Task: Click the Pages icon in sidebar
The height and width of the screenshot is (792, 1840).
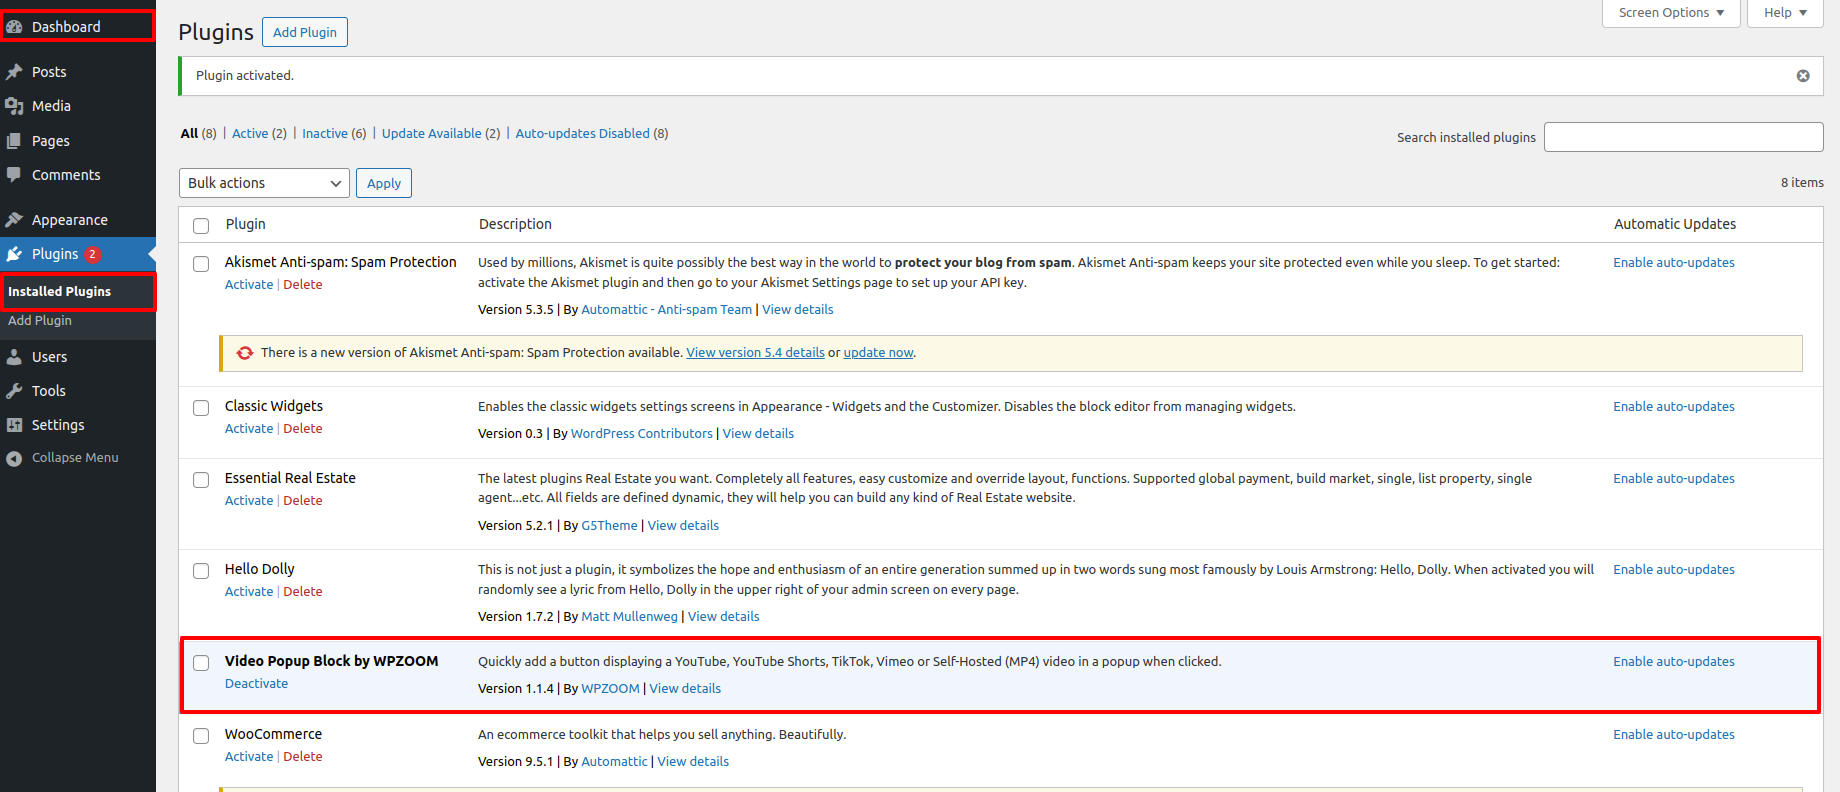Action: 14,141
